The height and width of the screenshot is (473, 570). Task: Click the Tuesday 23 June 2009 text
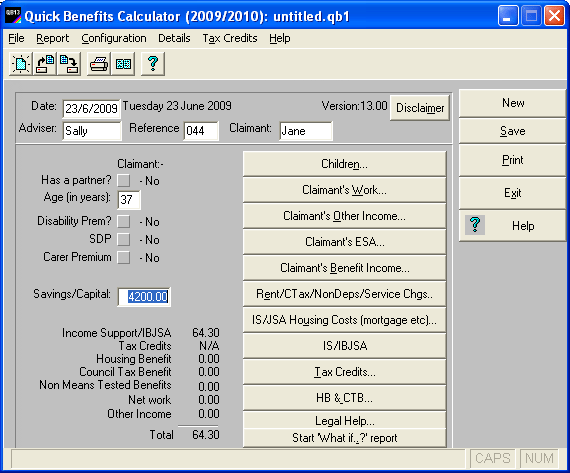click(177, 106)
